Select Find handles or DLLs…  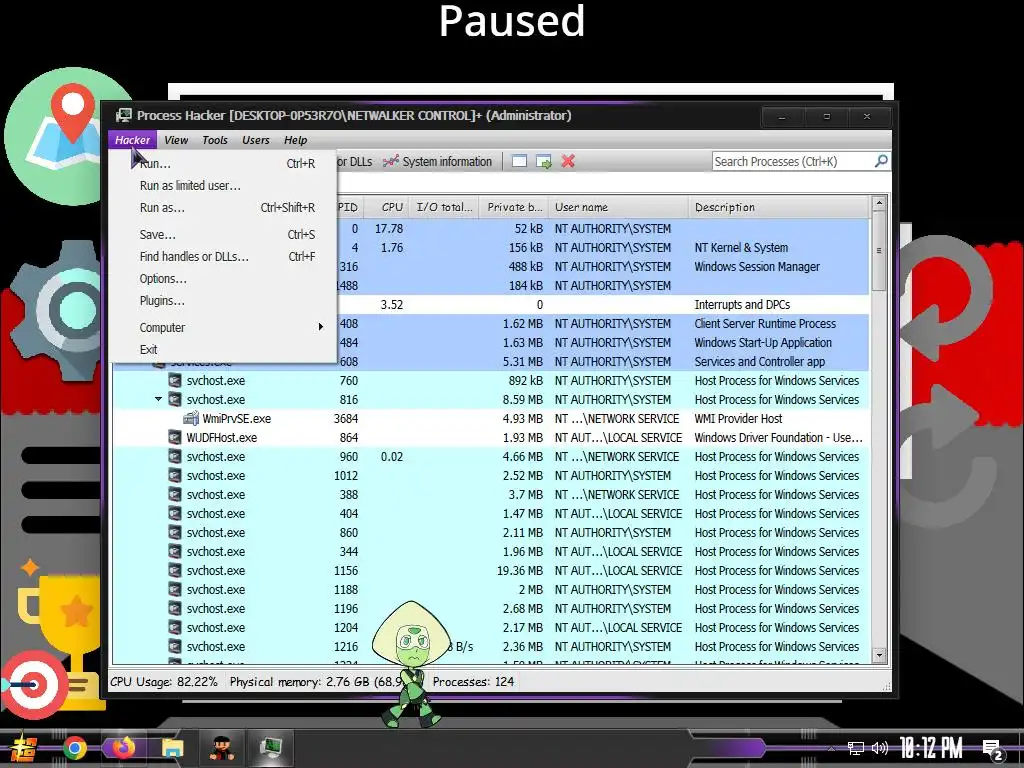point(223,257)
